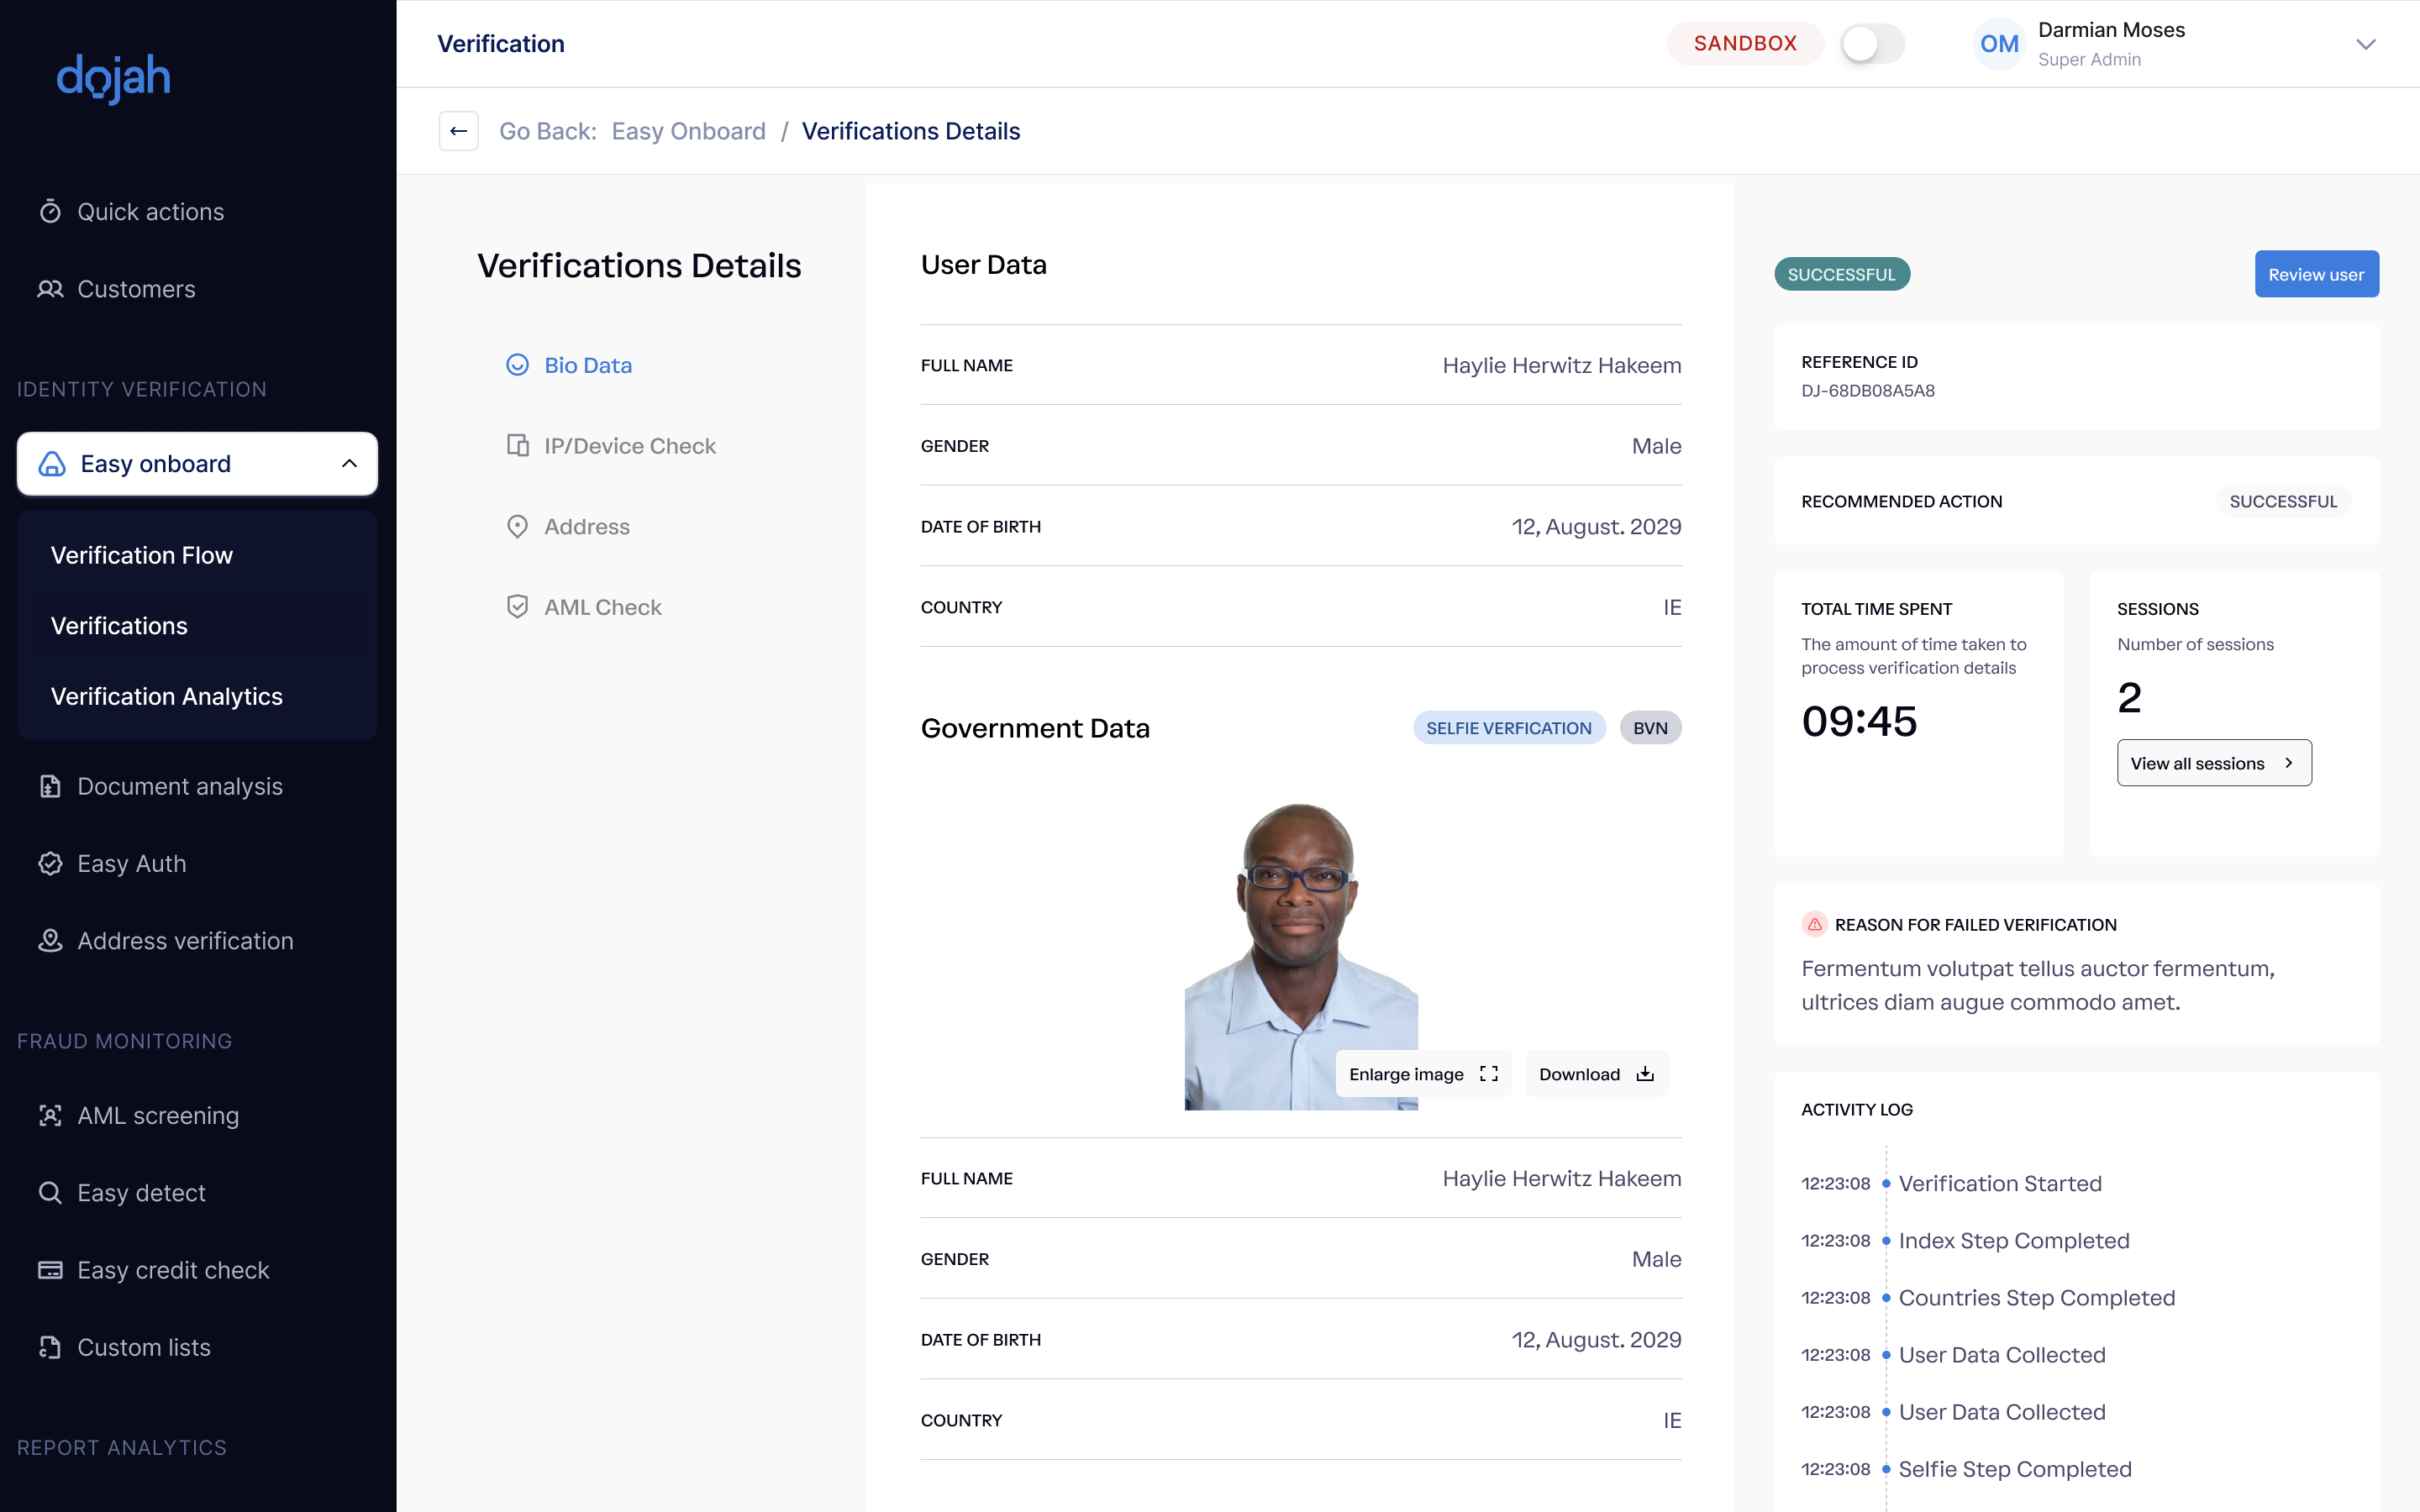Click the back arrow icon button

click(458, 131)
